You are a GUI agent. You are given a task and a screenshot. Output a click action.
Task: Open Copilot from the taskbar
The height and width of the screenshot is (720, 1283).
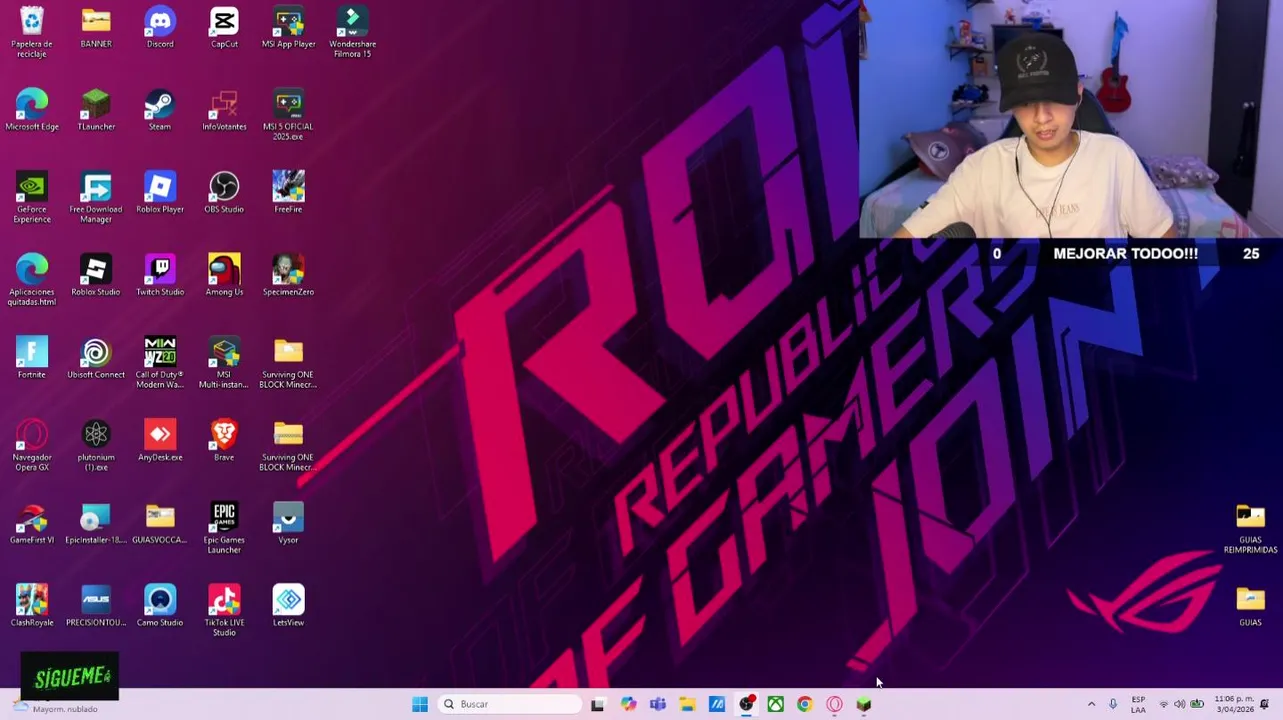(628, 704)
